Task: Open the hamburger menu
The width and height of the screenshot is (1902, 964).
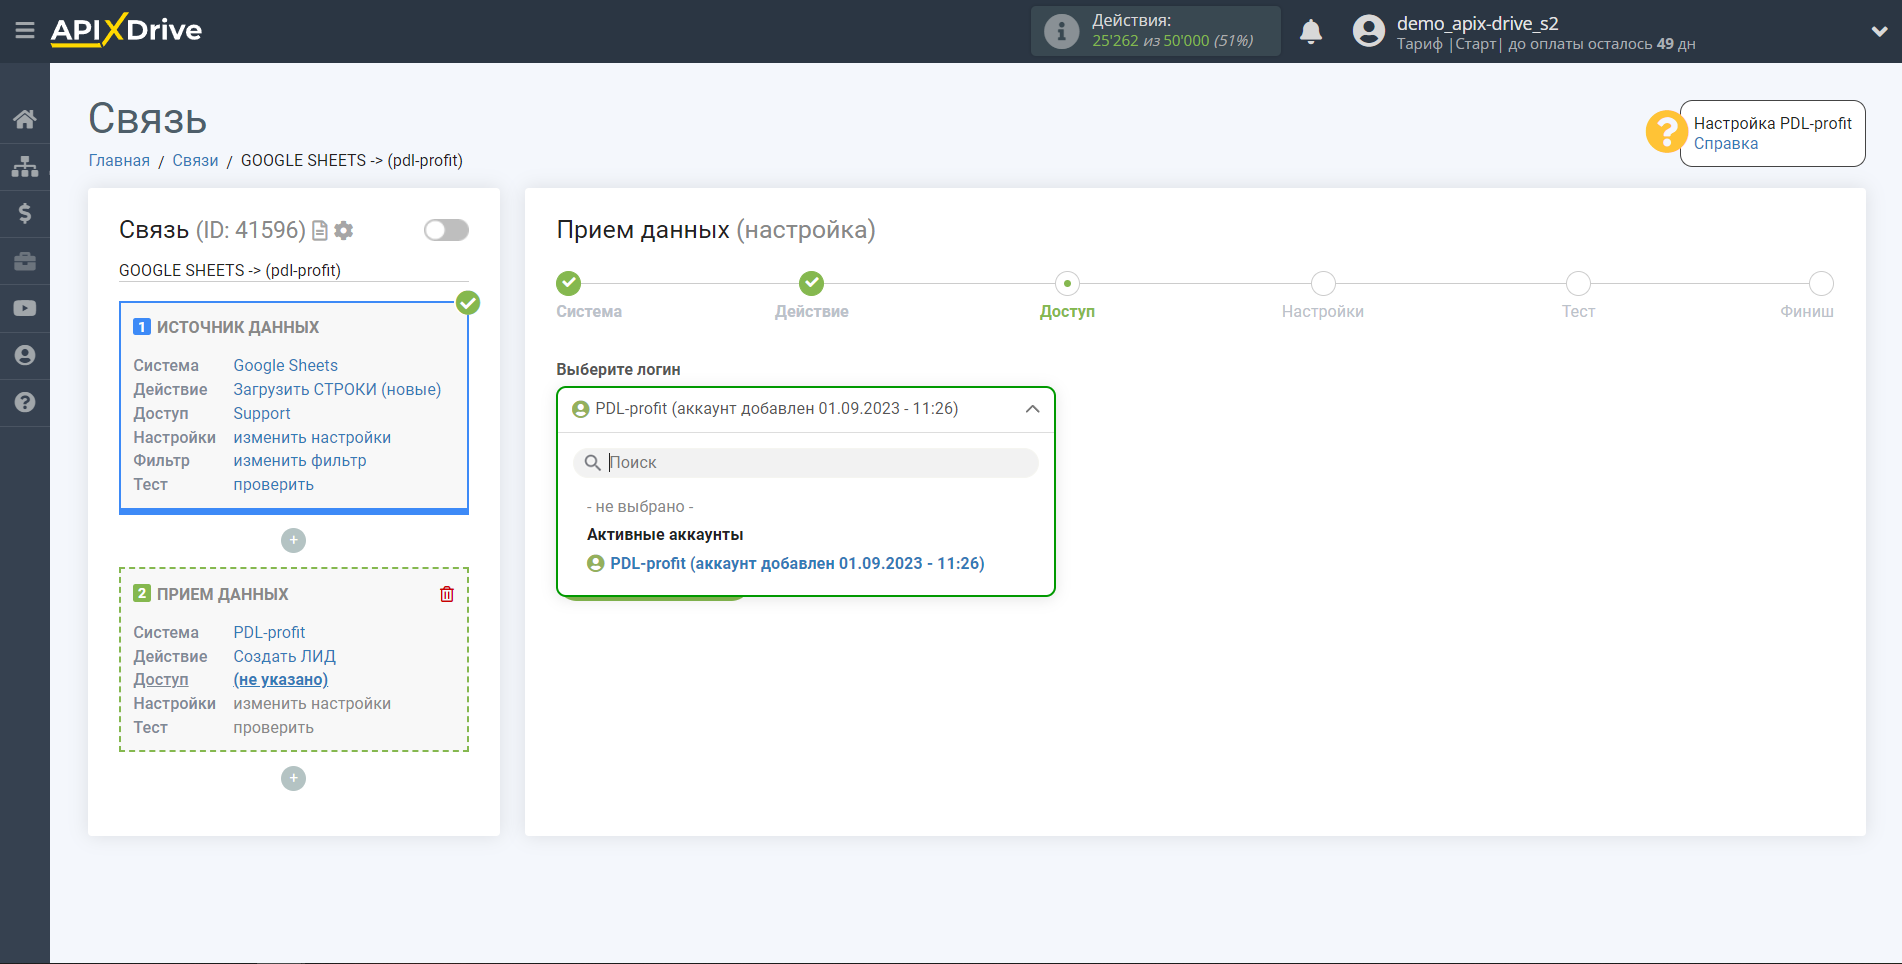Action: (25, 31)
